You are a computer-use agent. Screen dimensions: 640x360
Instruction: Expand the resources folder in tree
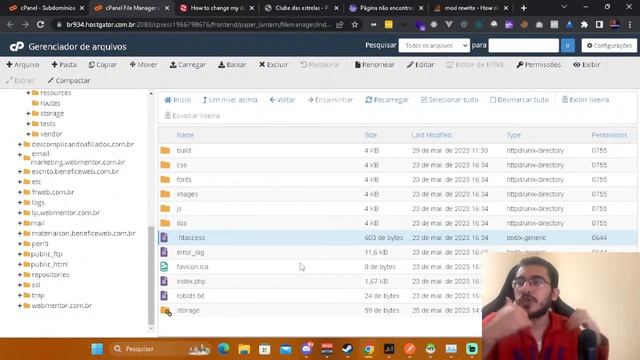28,93
